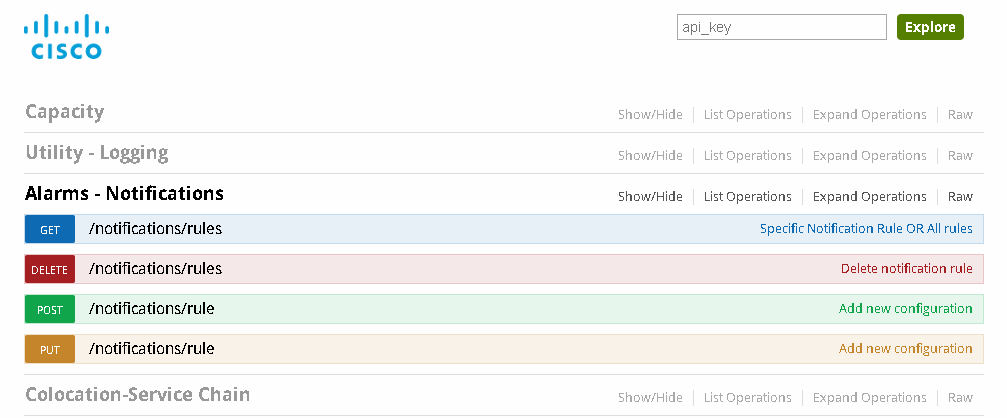The height and width of the screenshot is (418, 1007).
Task: Toggle Show/Hide for the Capacity section
Action: [650, 115]
